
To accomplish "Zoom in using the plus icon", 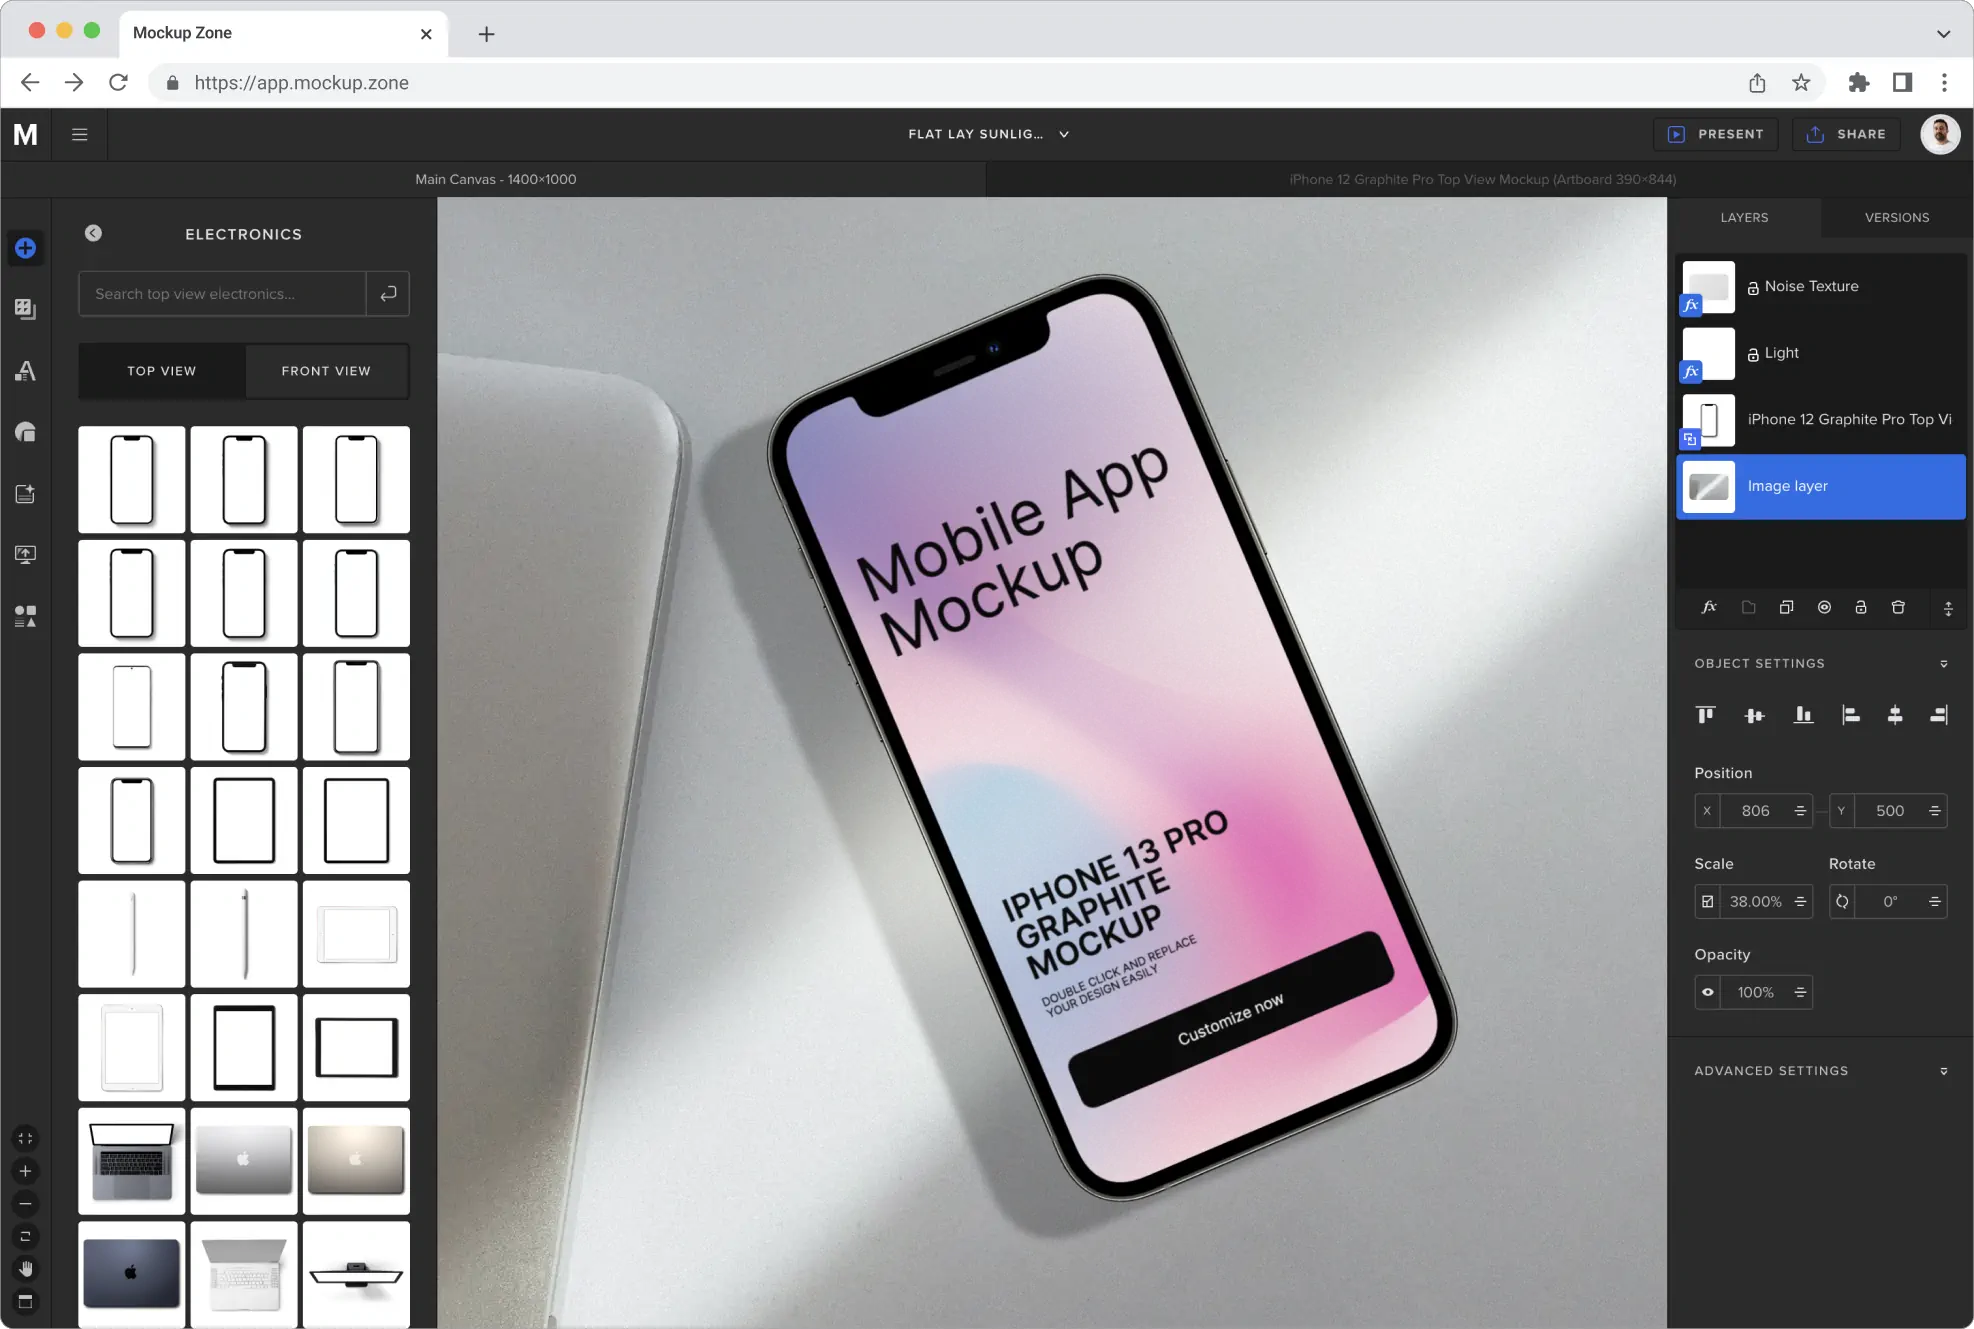I will [25, 1171].
